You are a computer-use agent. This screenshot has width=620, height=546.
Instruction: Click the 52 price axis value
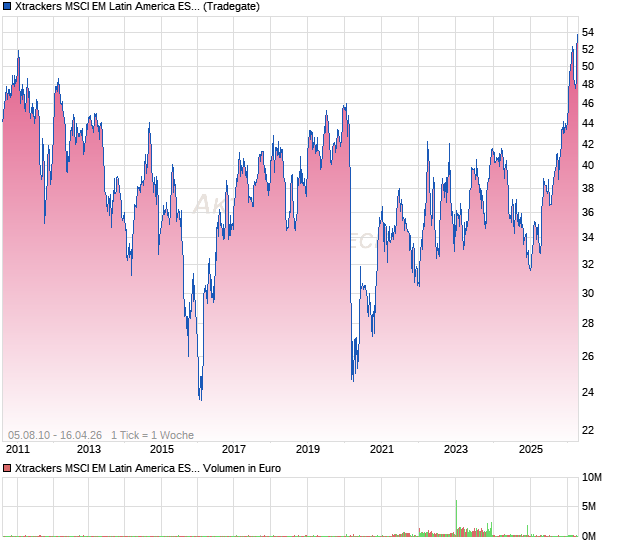click(588, 49)
